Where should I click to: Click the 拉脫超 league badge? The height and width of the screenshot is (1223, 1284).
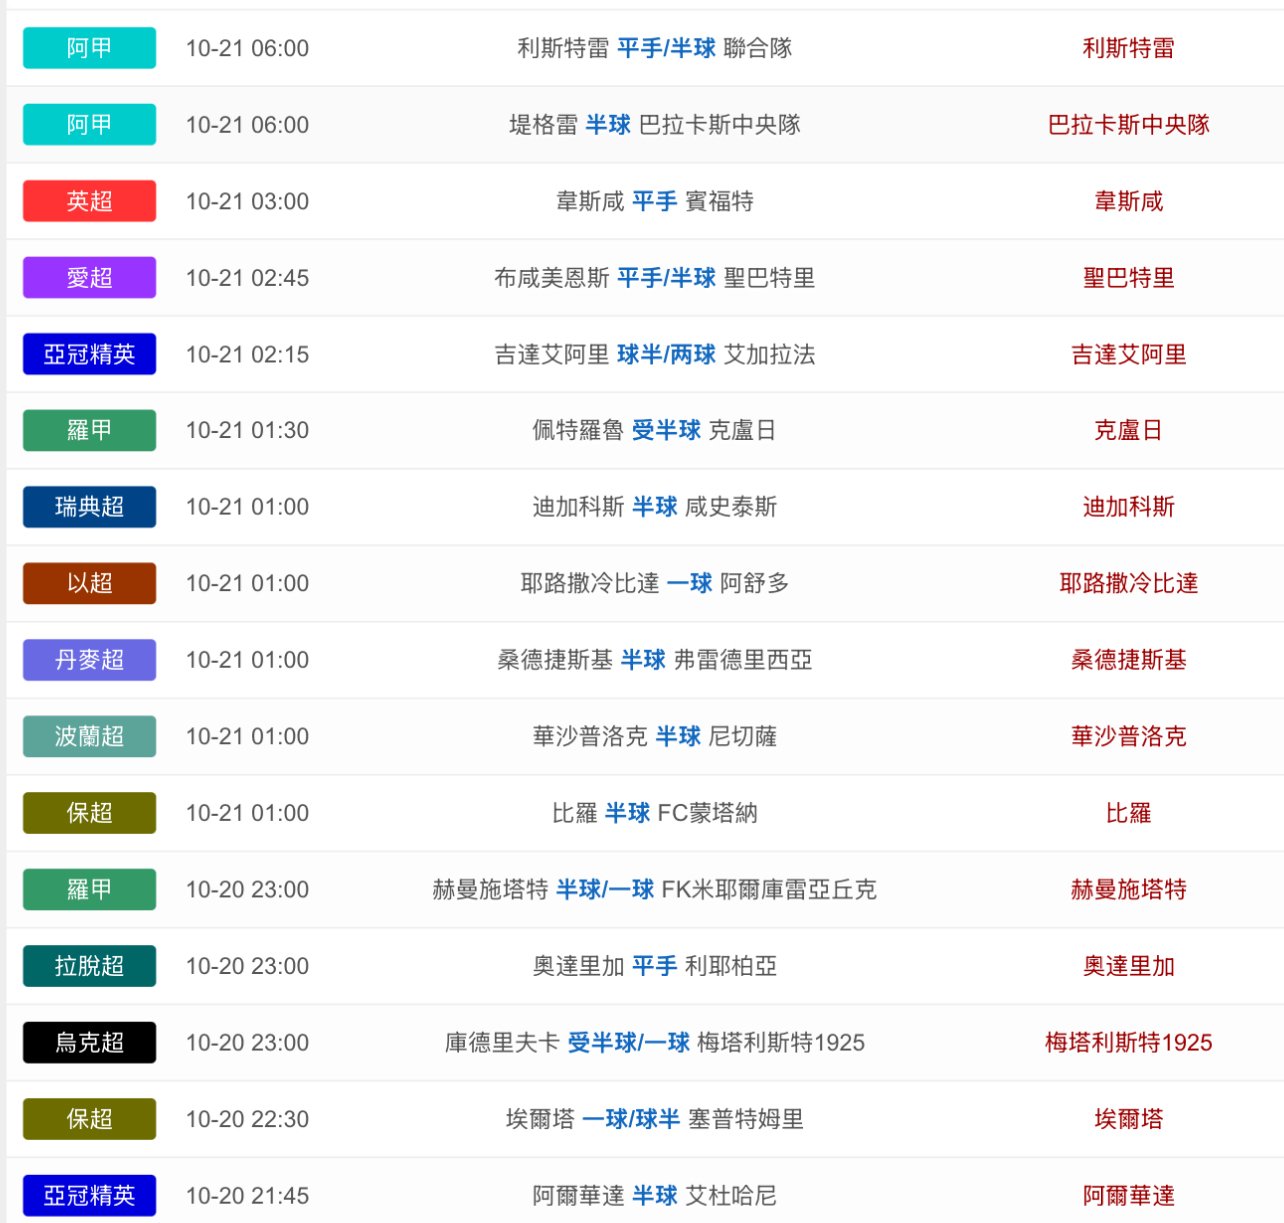[89, 966]
